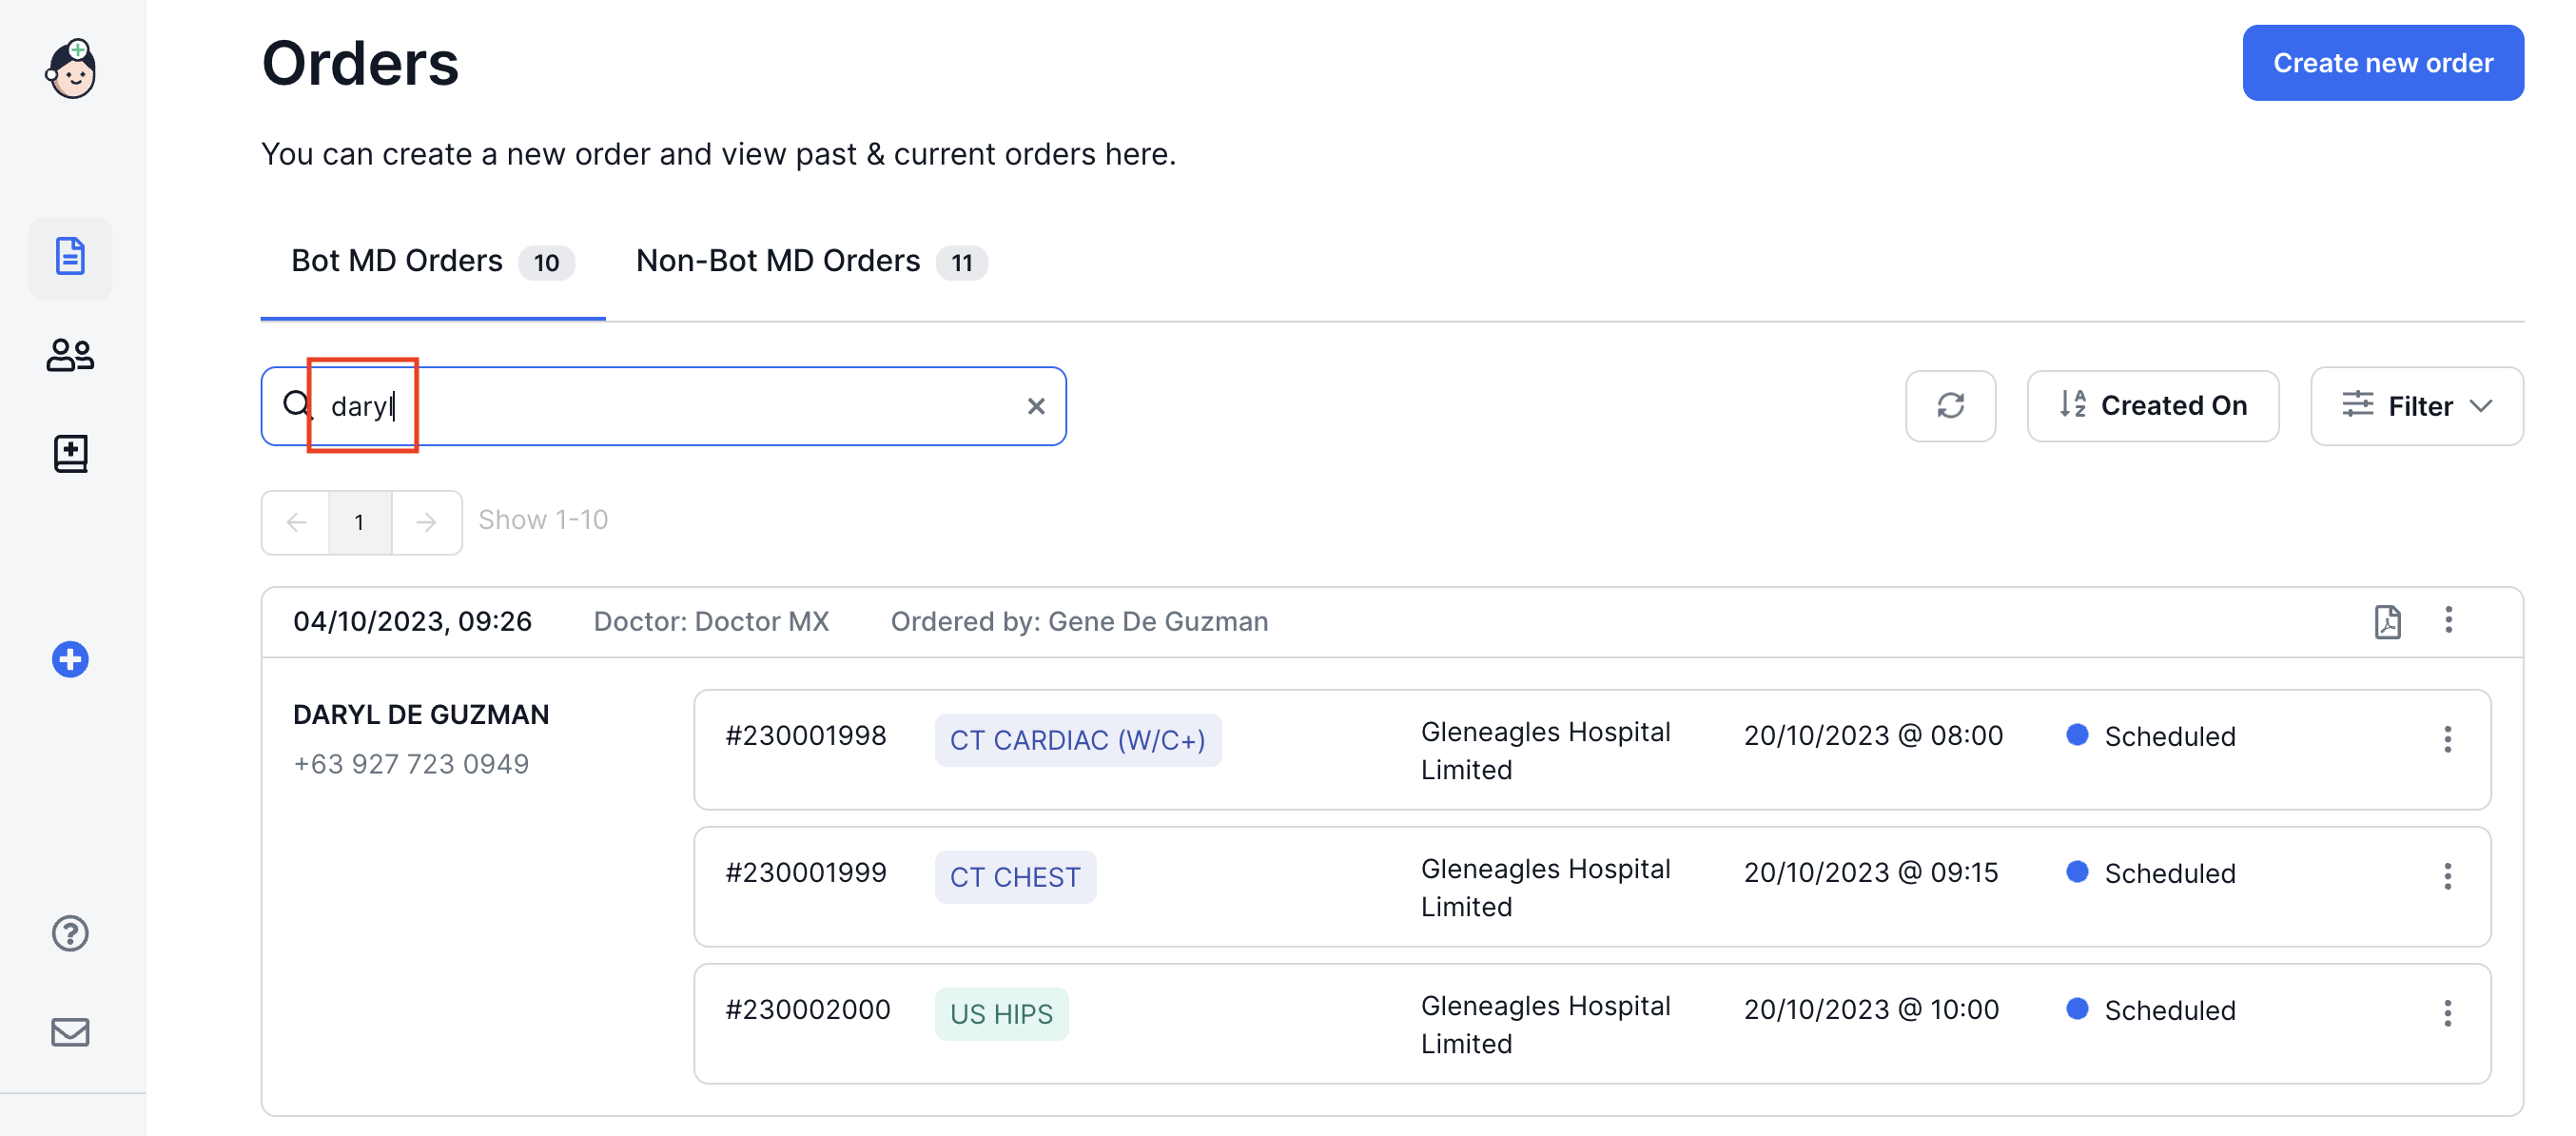Expand the Filter dropdown
The image size is (2576, 1136).
(2415, 406)
